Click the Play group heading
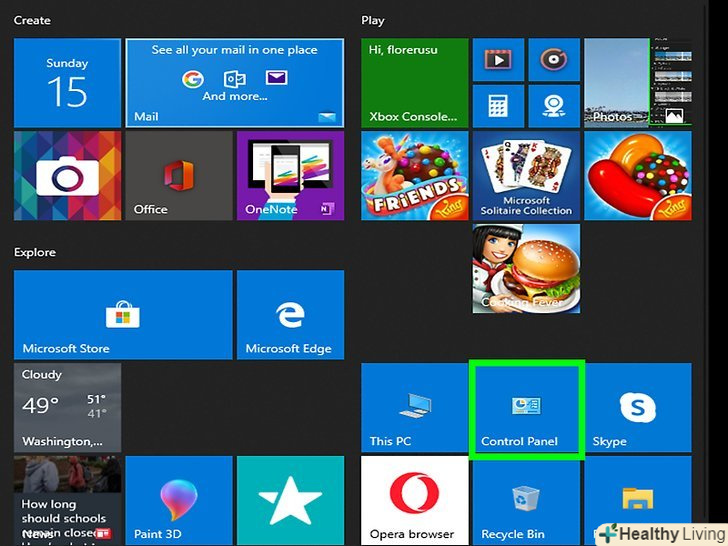The width and height of the screenshot is (728, 546). [373, 20]
